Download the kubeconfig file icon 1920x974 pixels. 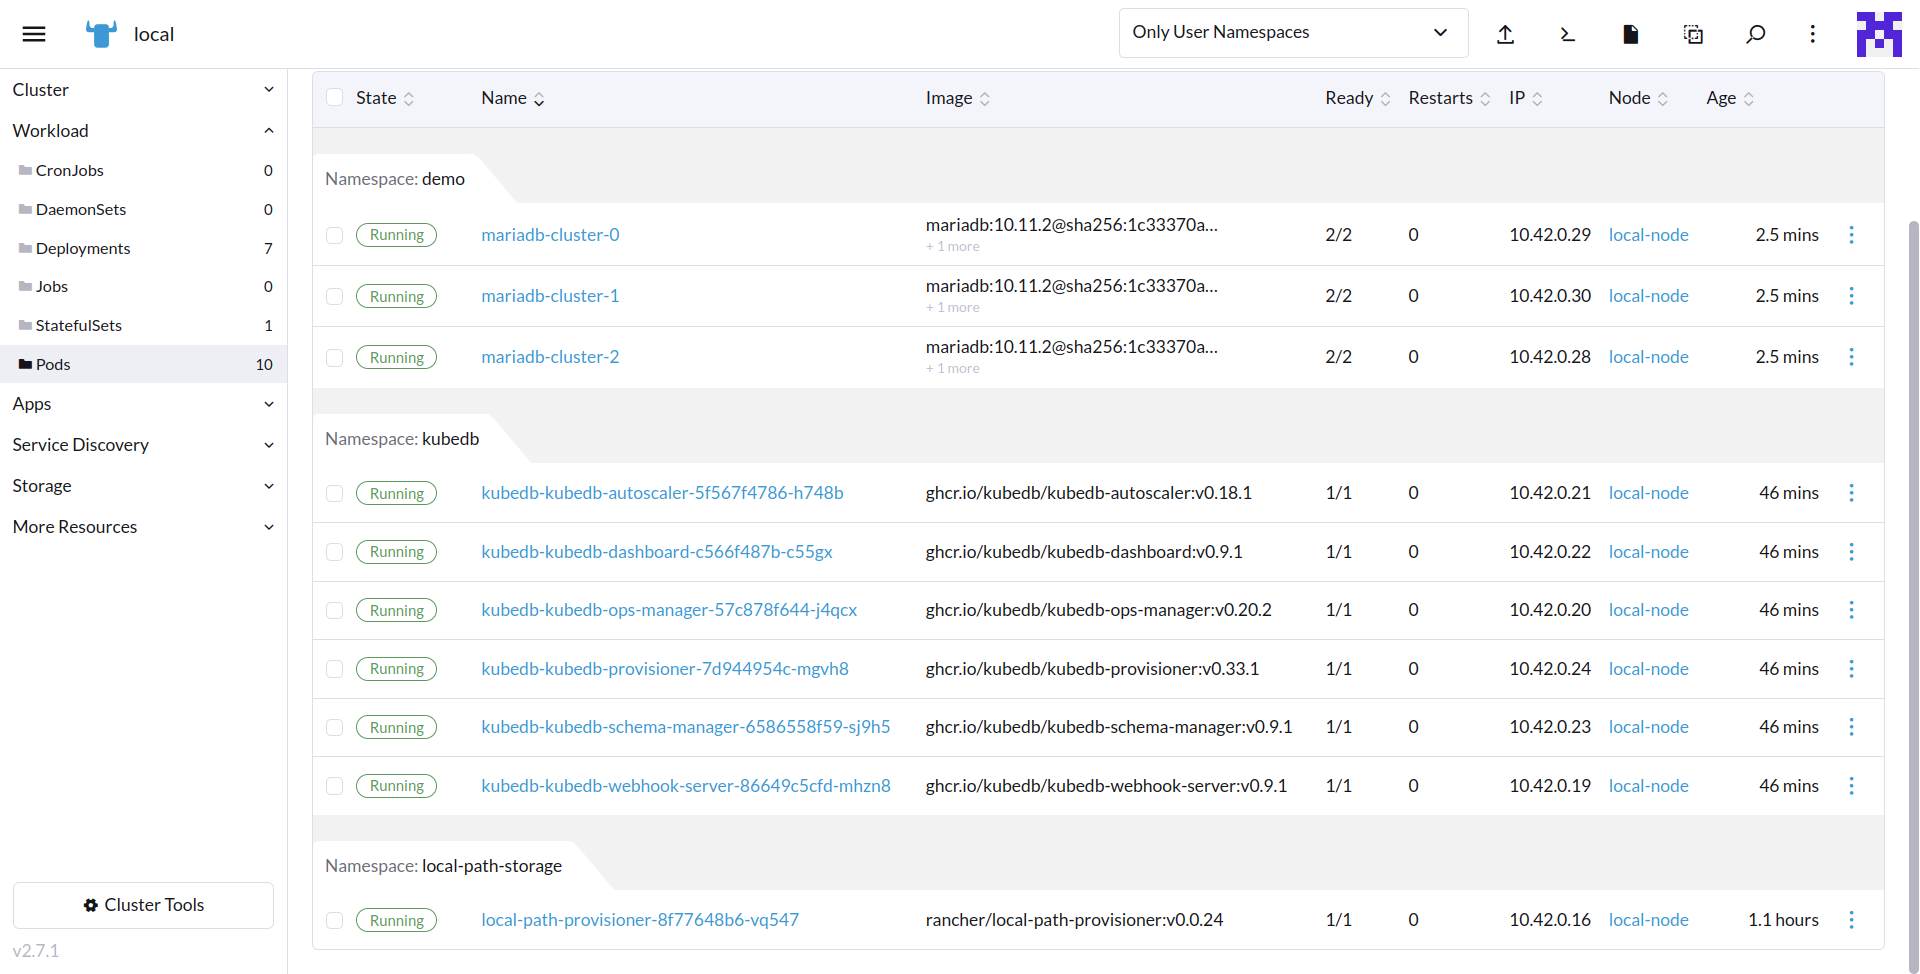(1629, 33)
